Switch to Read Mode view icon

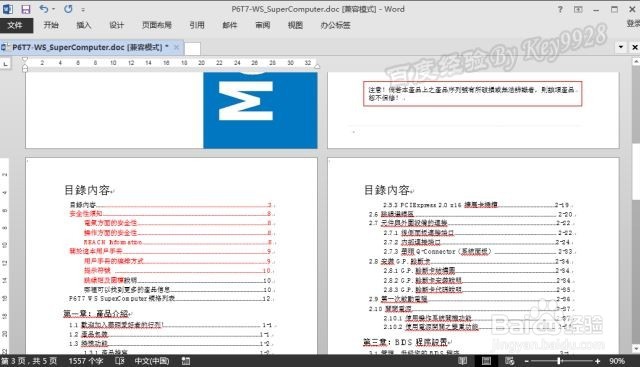pos(462,361)
